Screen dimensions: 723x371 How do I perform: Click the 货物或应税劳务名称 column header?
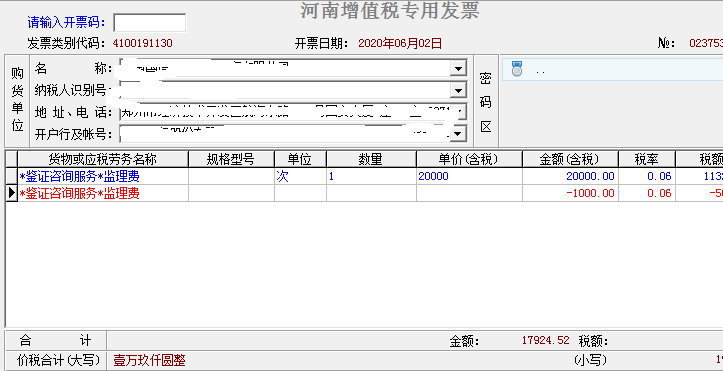[x=103, y=159]
